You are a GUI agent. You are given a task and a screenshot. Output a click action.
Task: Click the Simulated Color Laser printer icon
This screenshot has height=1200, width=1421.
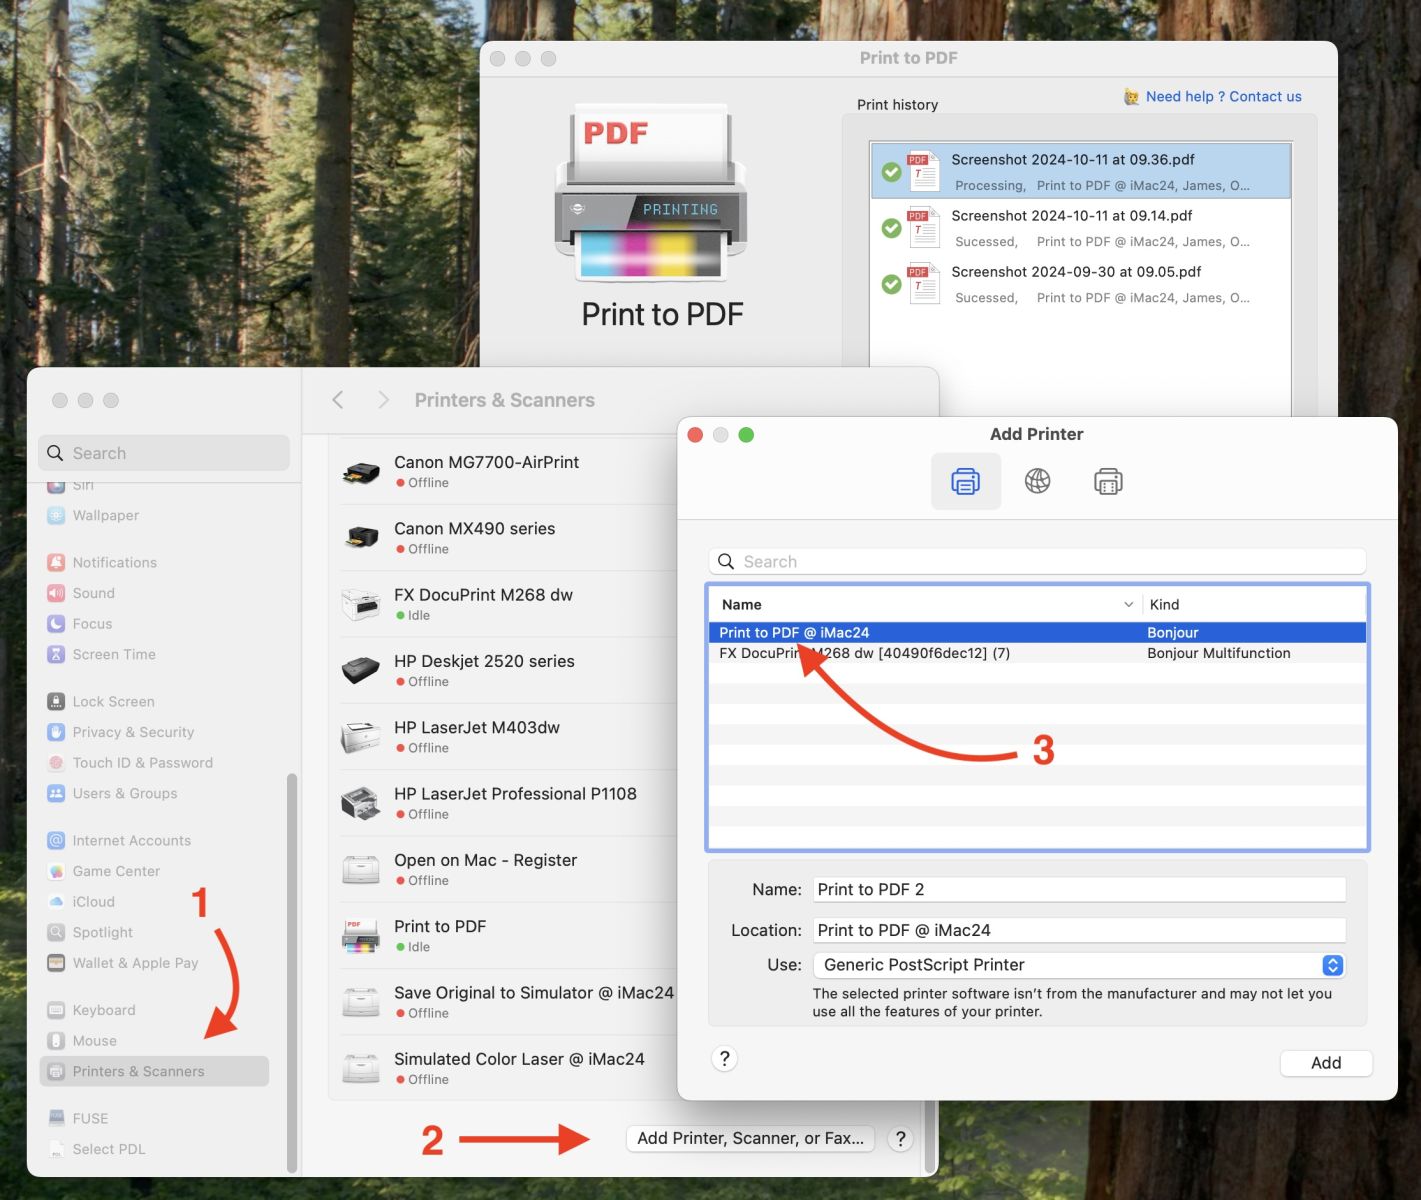click(361, 1068)
